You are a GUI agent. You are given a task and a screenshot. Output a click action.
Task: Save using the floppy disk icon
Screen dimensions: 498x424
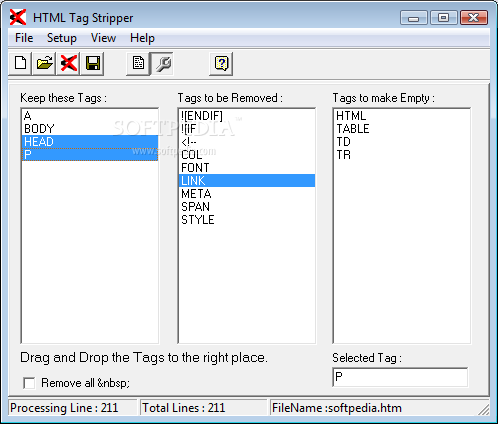(x=93, y=63)
